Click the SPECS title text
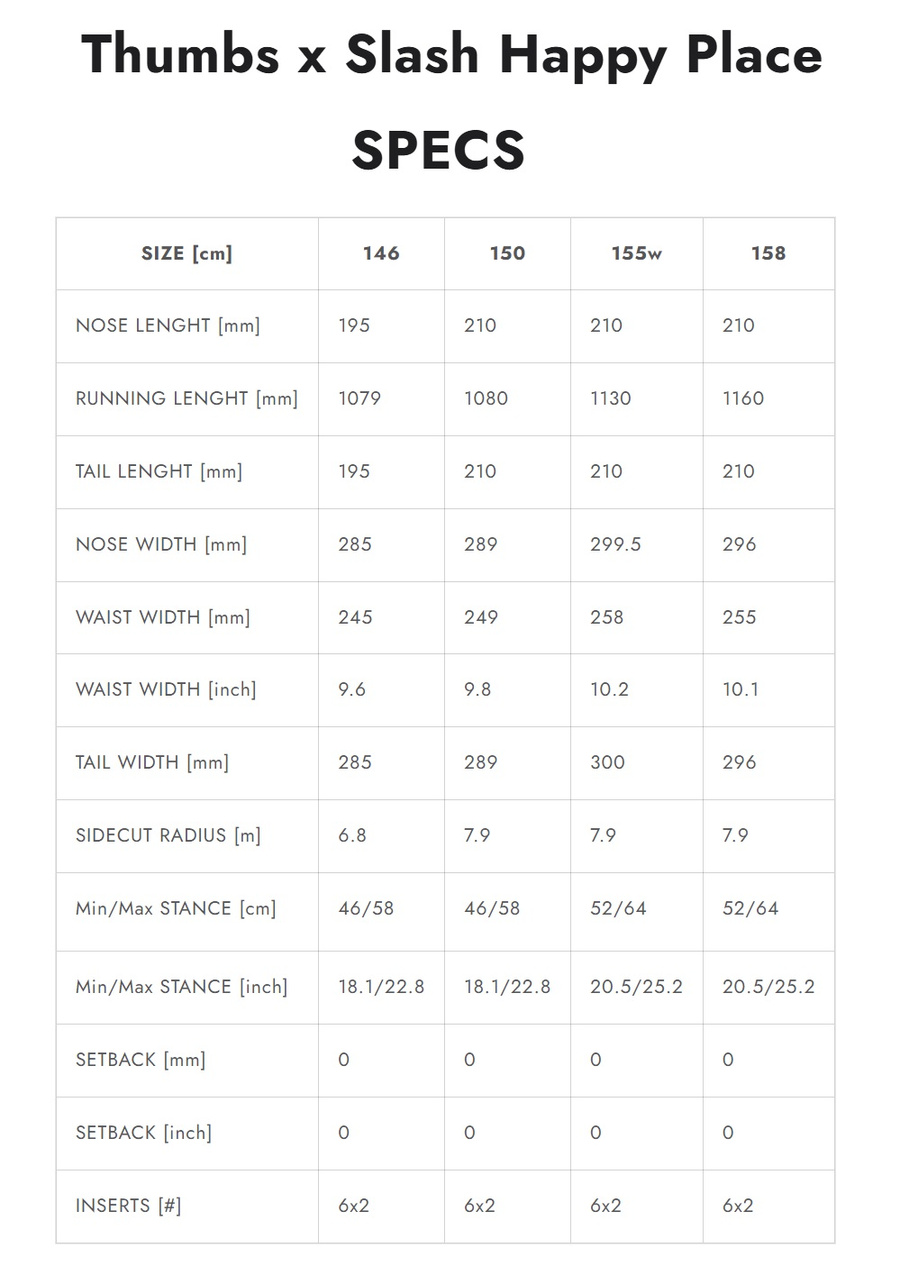Image resolution: width=900 pixels, height=1277 pixels. 438,150
